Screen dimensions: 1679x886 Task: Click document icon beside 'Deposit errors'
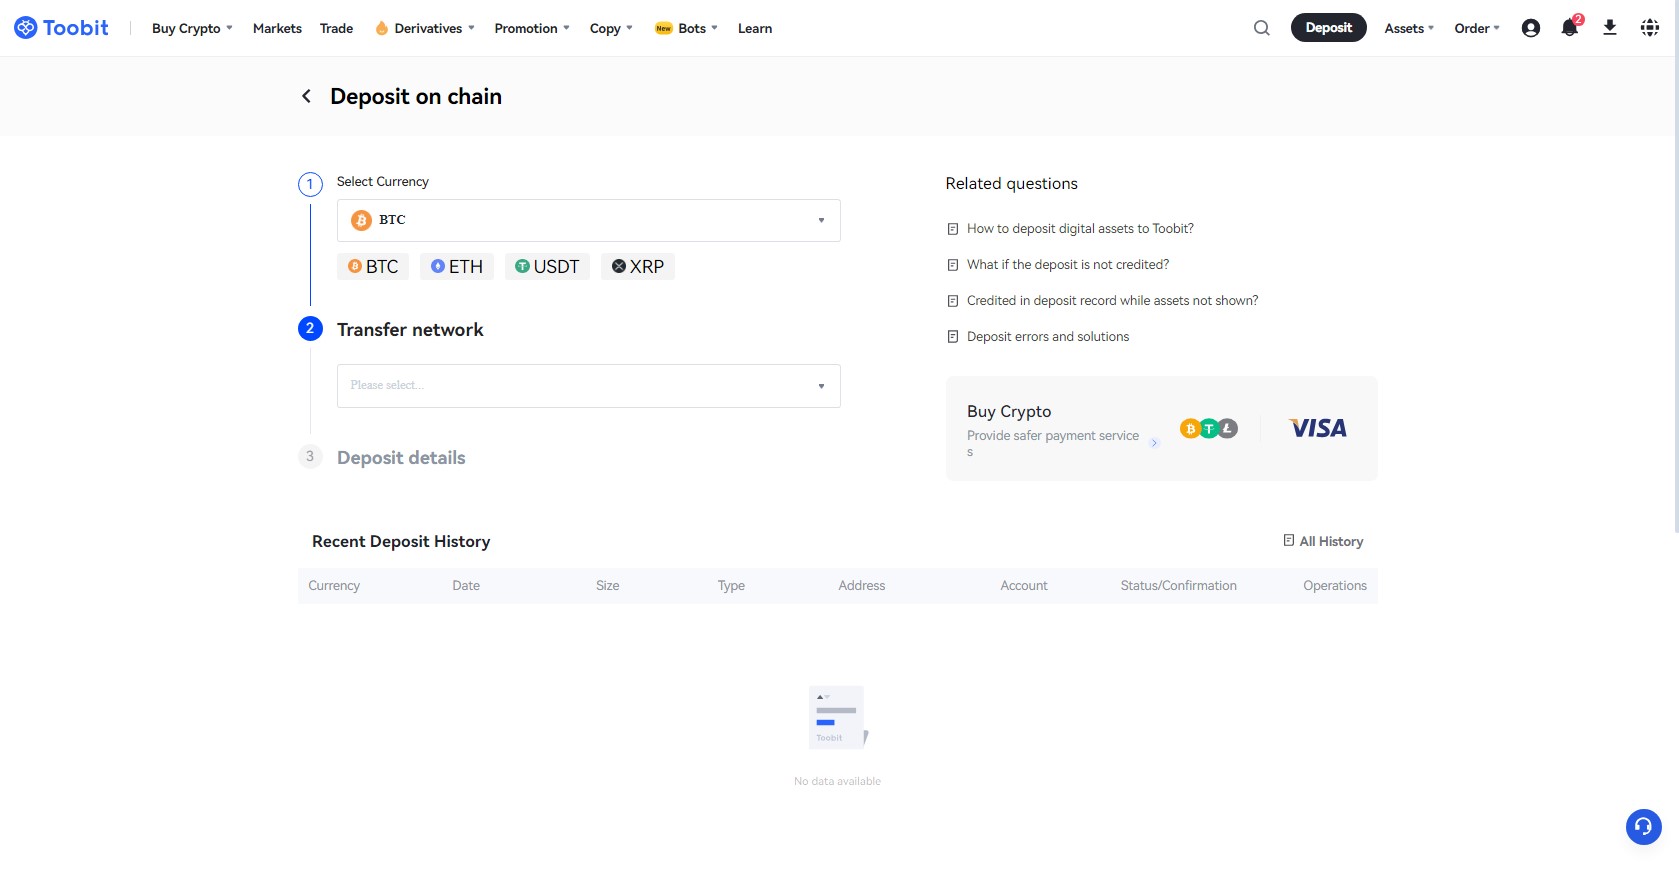tap(953, 337)
